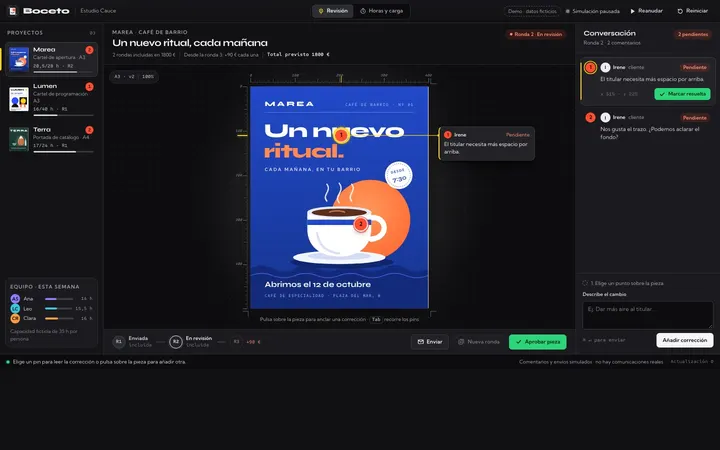
Task: Click the Añadir corrección button
Action: [x=685, y=340]
